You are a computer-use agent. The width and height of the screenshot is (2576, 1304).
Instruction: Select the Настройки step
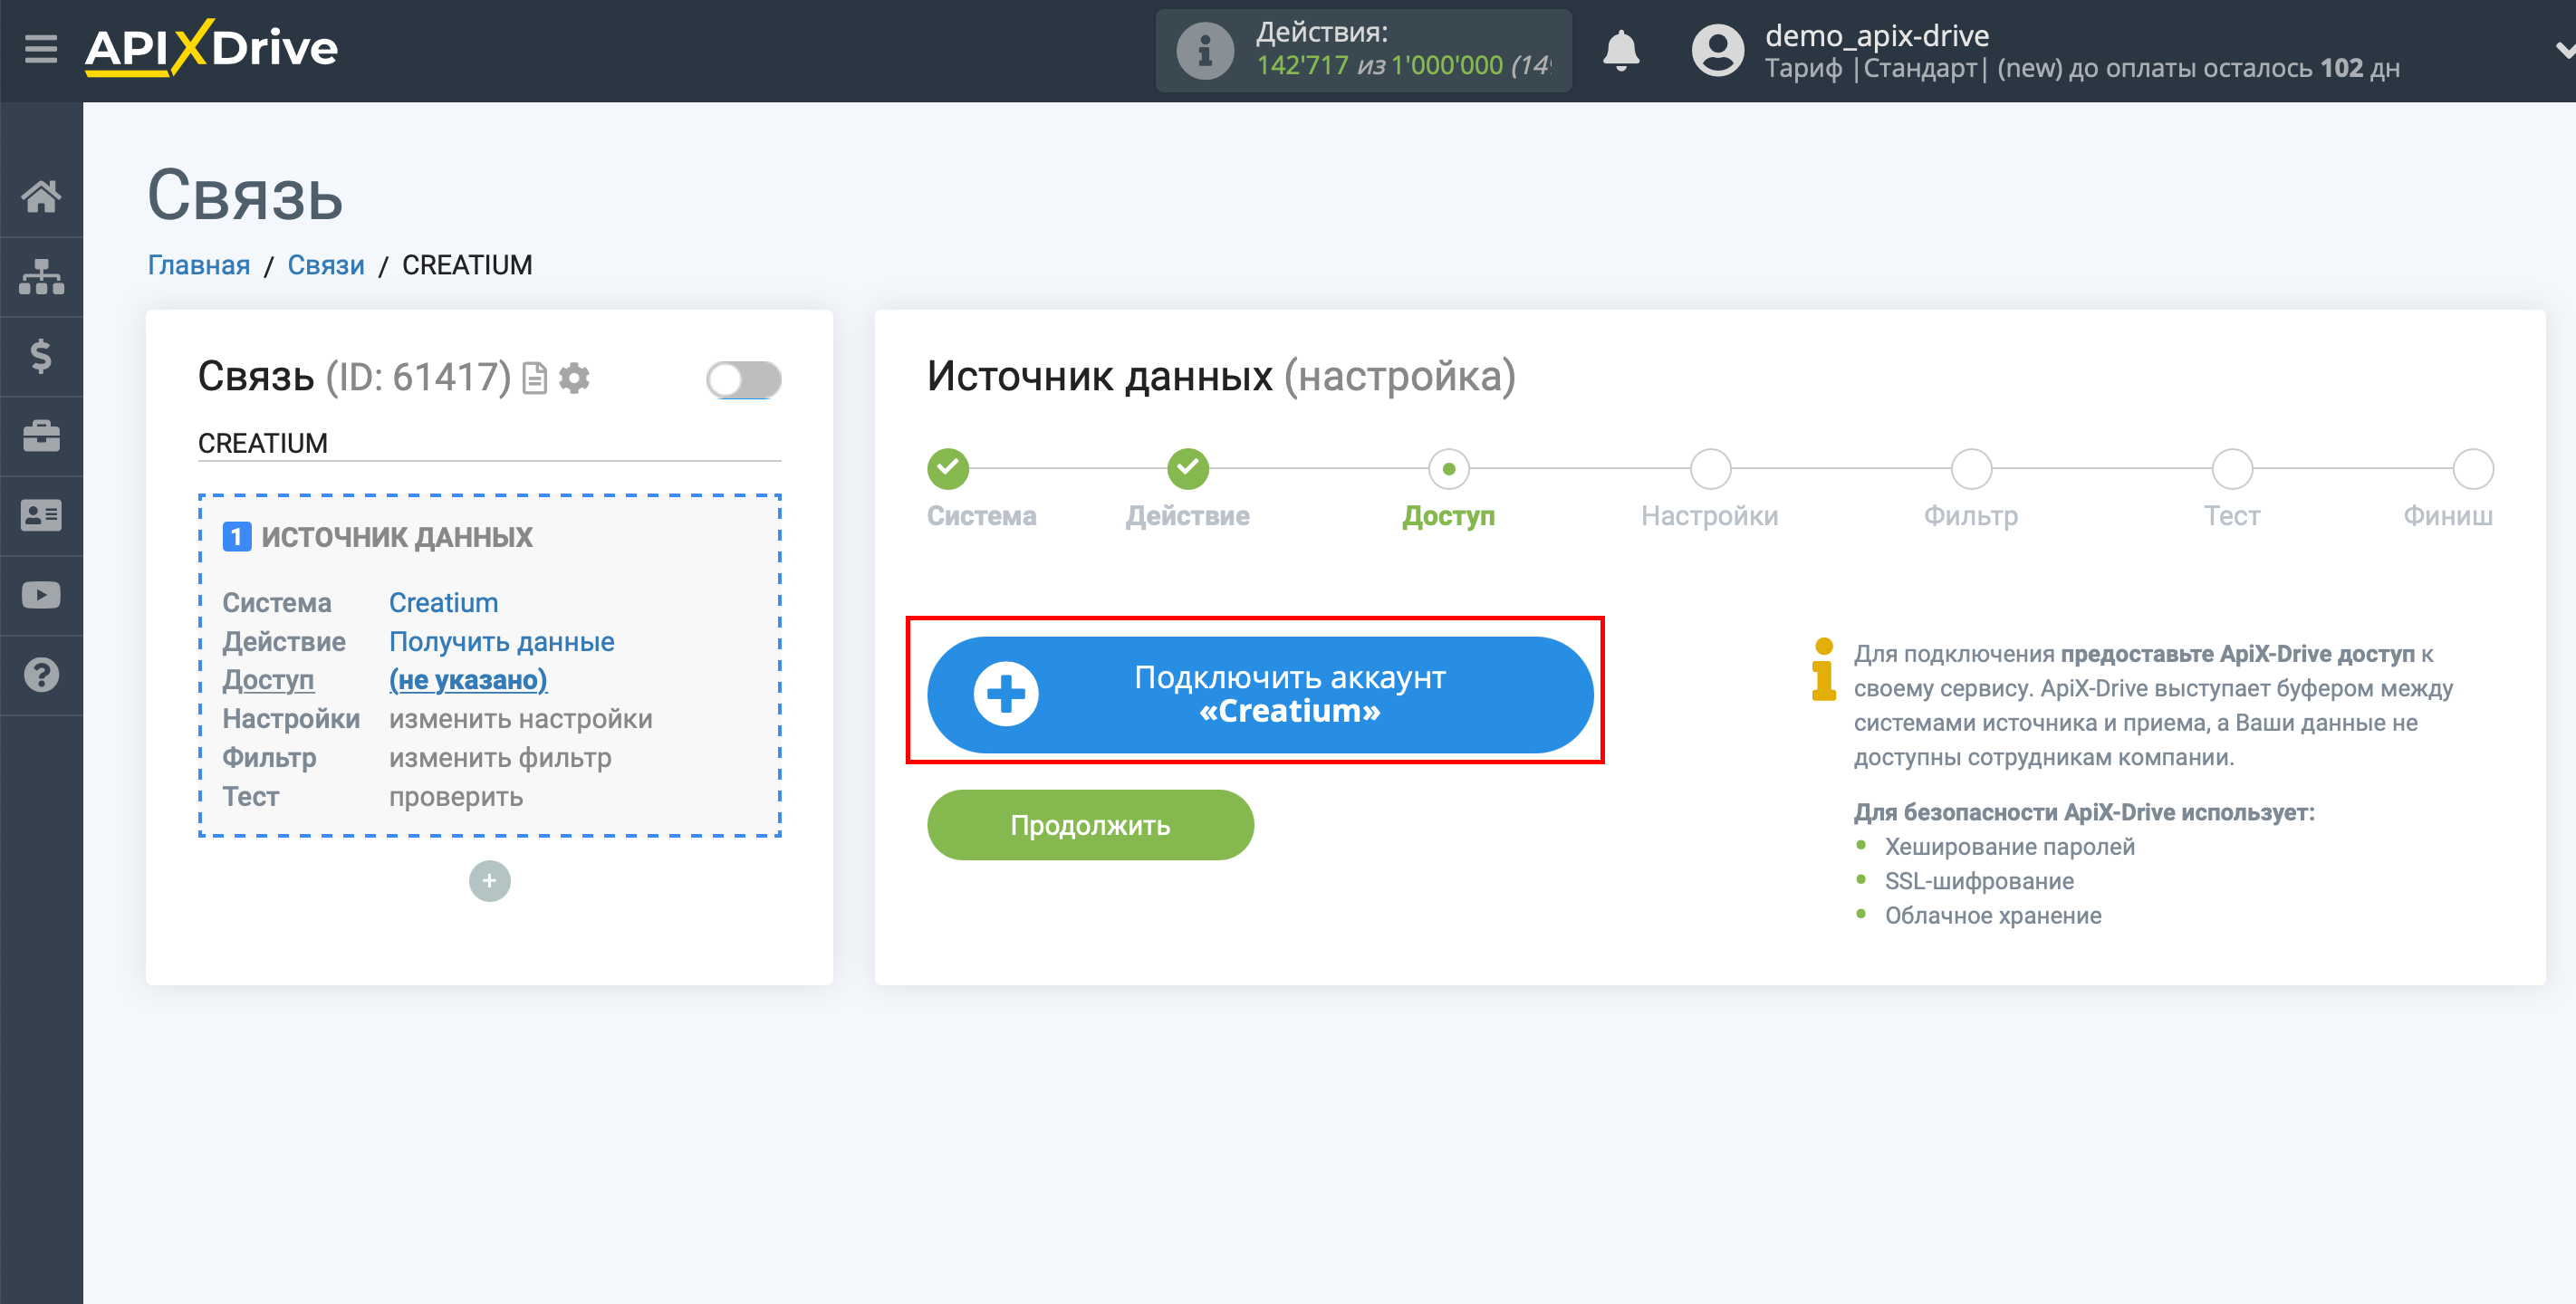click(1710, 469)
